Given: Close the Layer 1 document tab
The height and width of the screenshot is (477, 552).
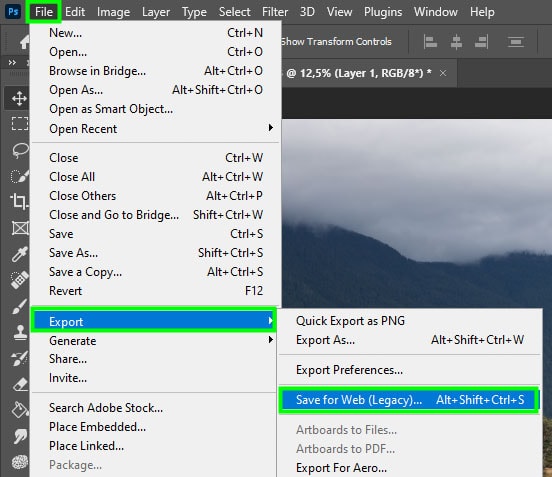Looking at the screenshot, I should (x=443, y=73).
